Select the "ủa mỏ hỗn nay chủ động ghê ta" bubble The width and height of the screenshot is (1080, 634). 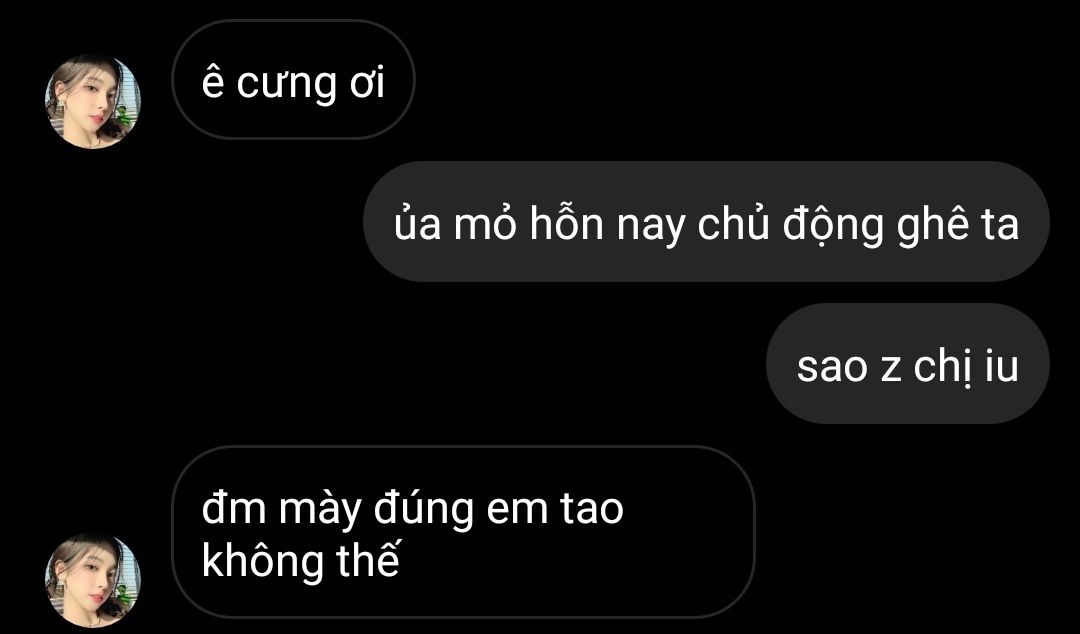point(706,222)
